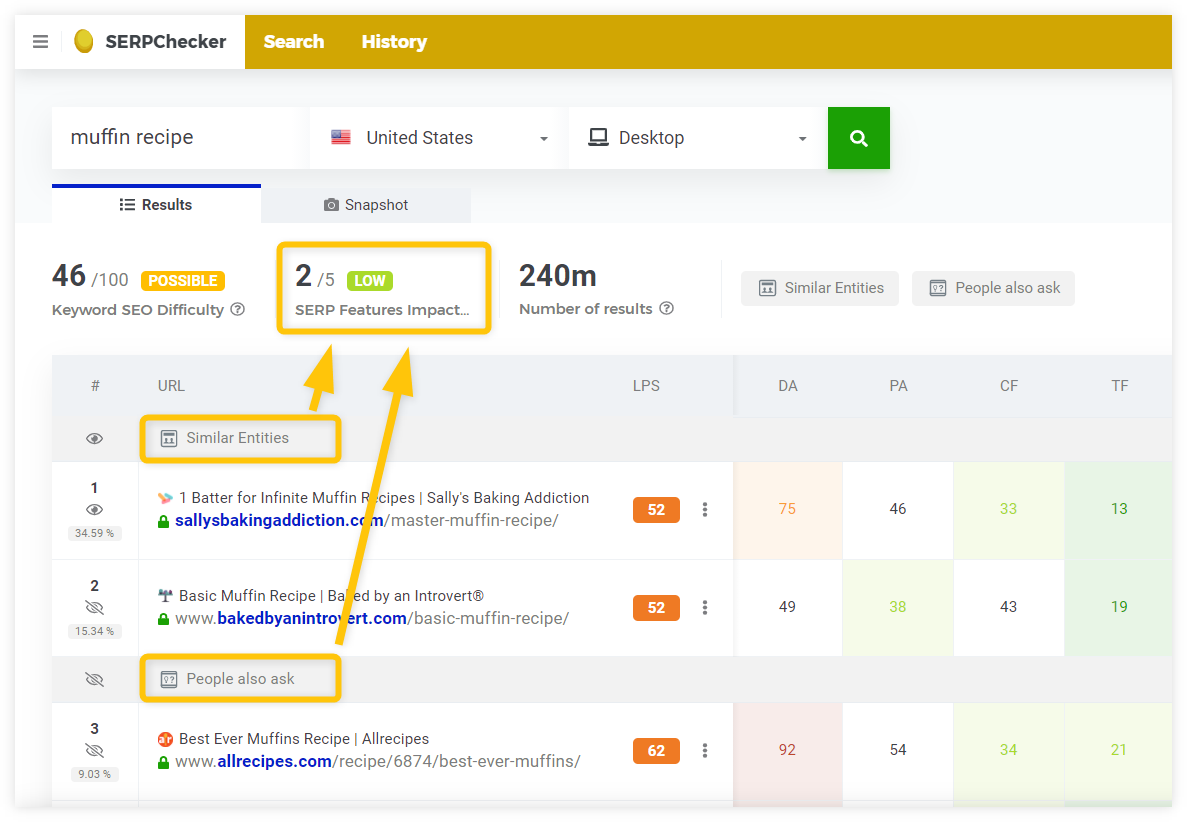
Task: Click the Number of results help icon
Action: coord(666,308)
